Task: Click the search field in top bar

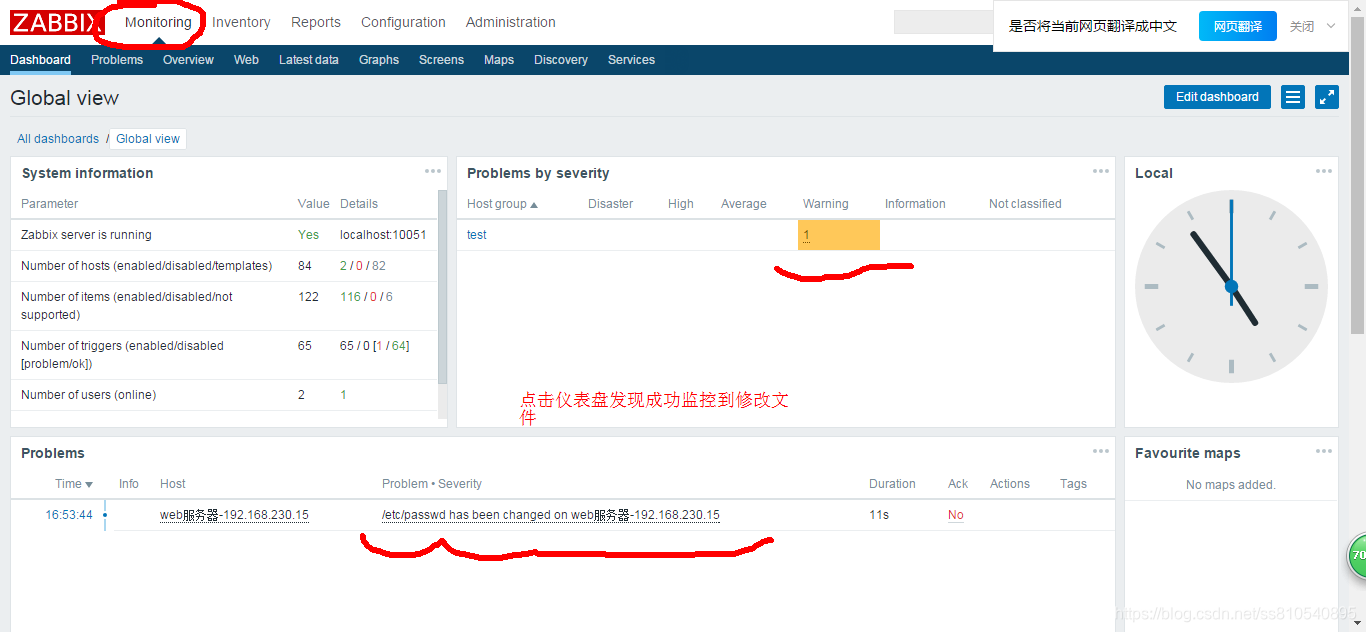Action: [x=942, y=22]
